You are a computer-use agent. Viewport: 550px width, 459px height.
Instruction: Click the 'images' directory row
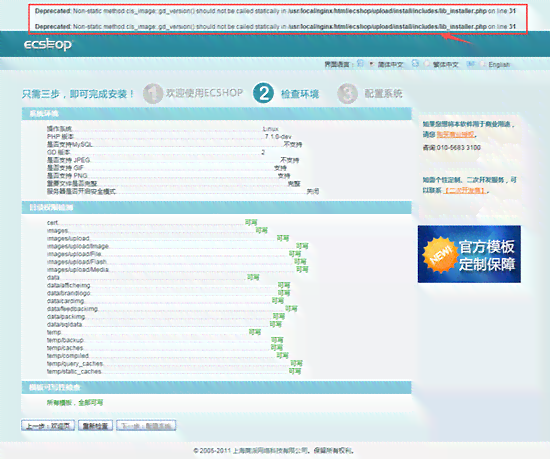coord(157,230)
